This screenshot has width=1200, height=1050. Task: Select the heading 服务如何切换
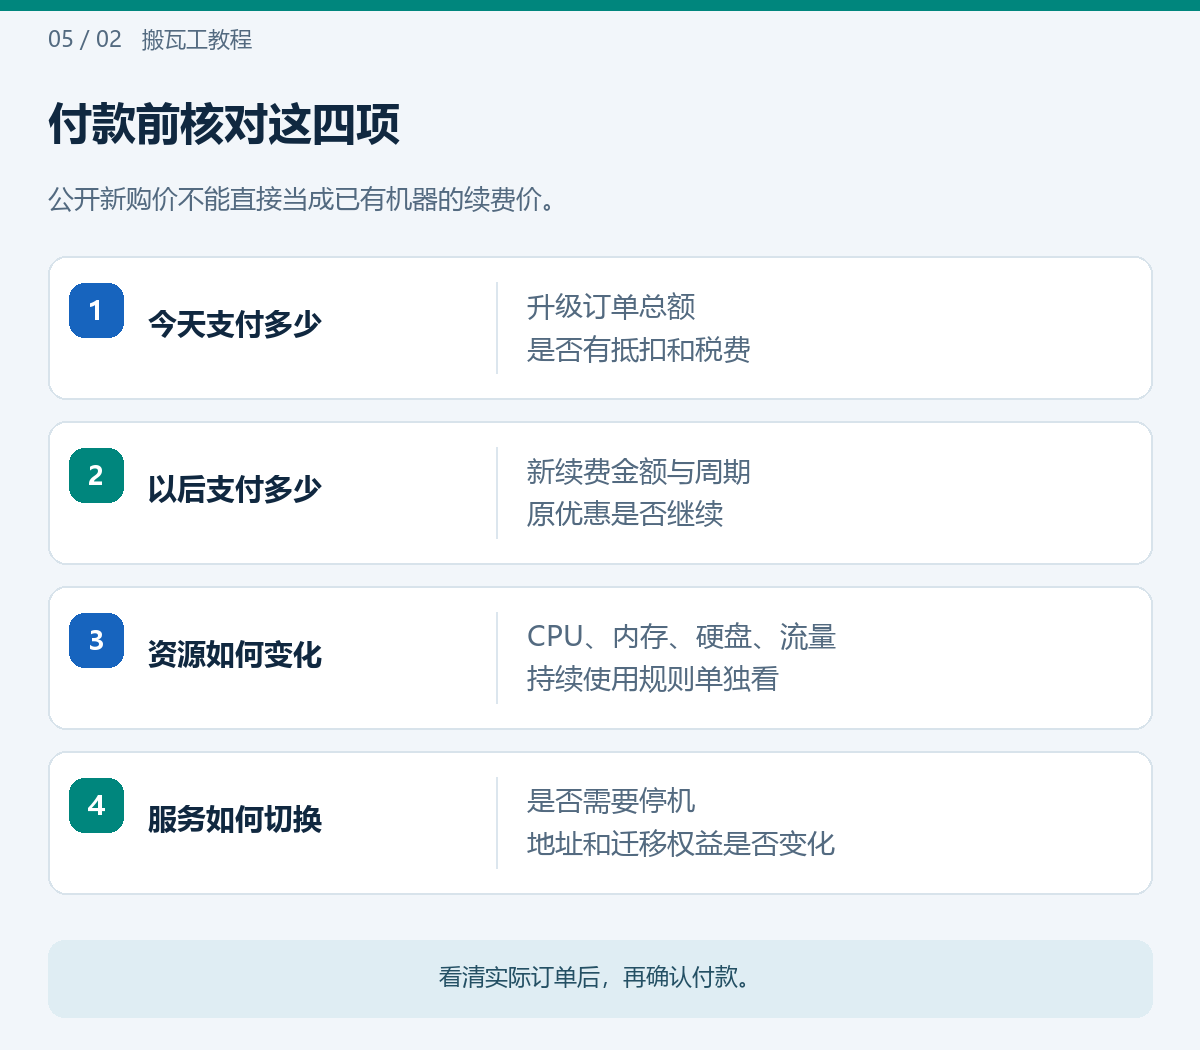[235, 819]
